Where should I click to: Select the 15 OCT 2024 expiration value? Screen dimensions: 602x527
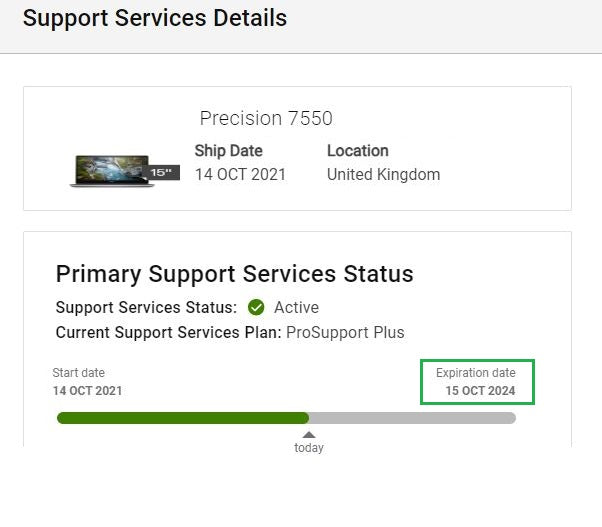(x=480, y=391)
